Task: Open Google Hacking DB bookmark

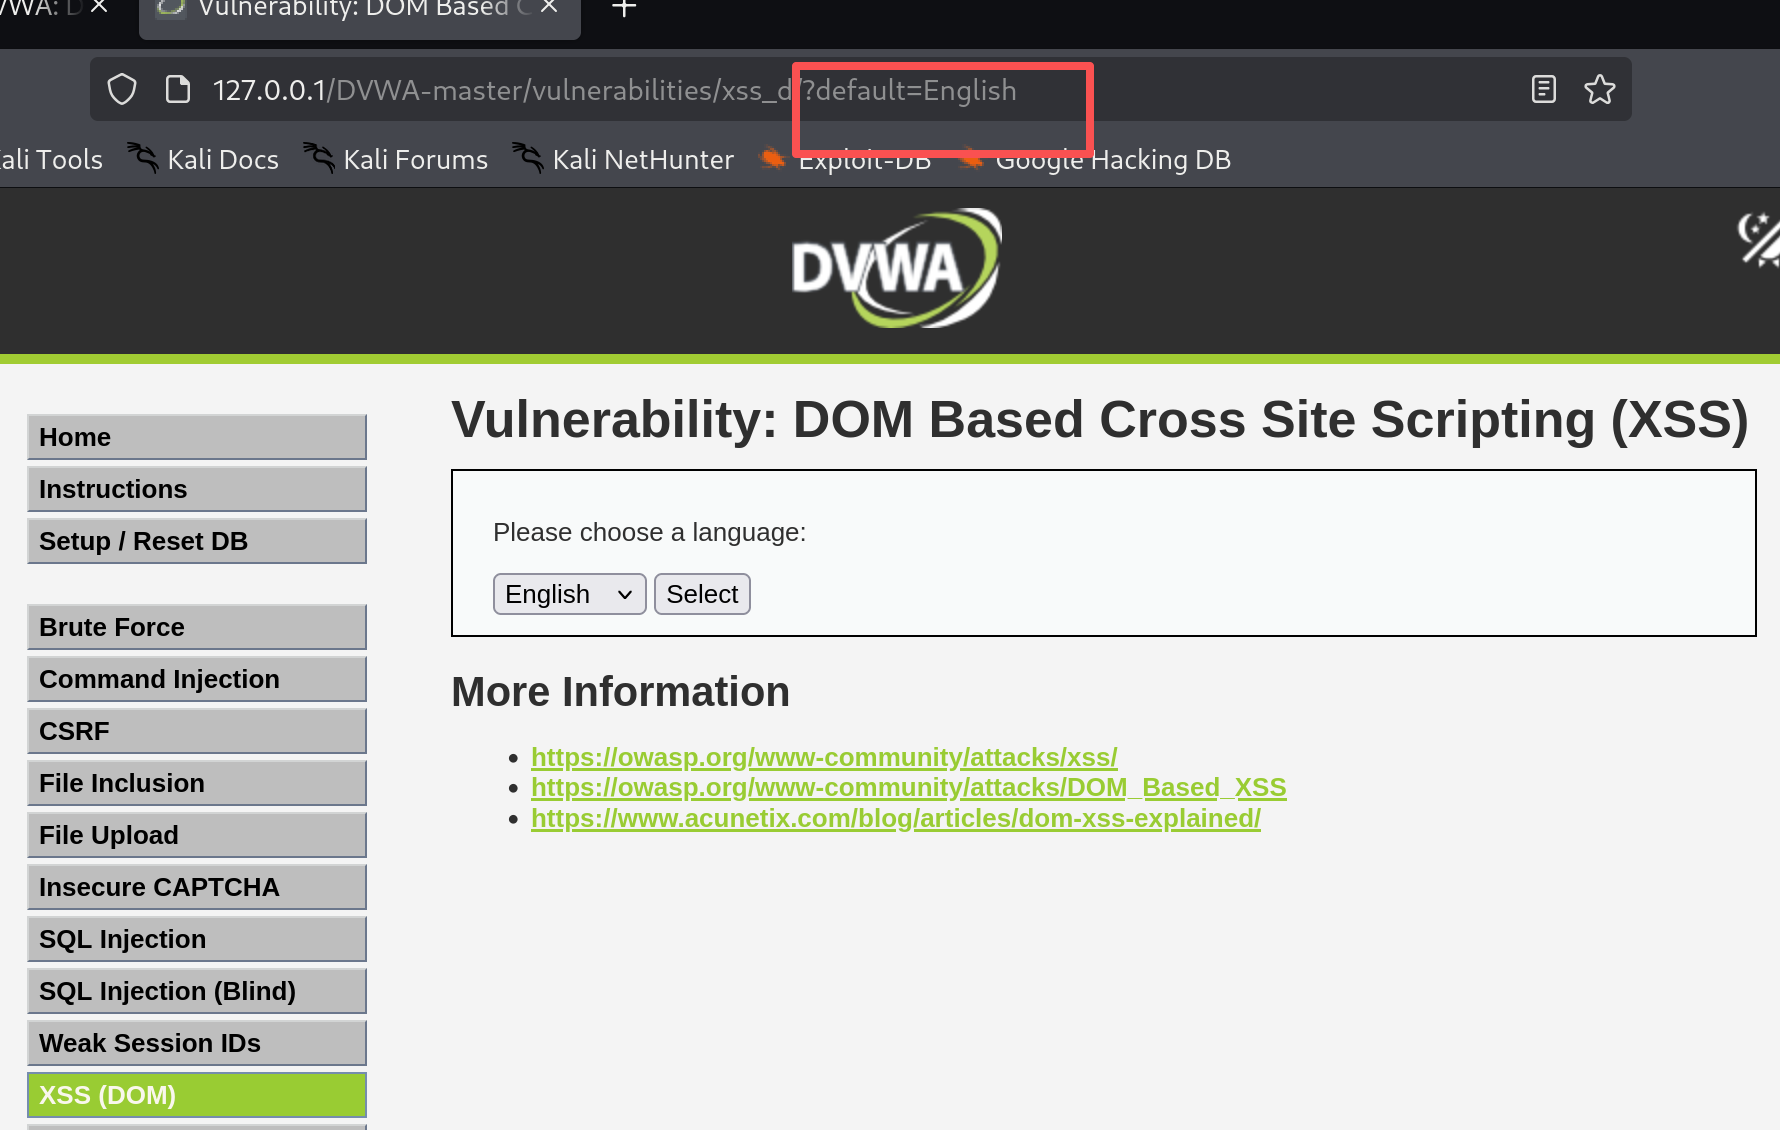Action: click(x=1095, y=159)
